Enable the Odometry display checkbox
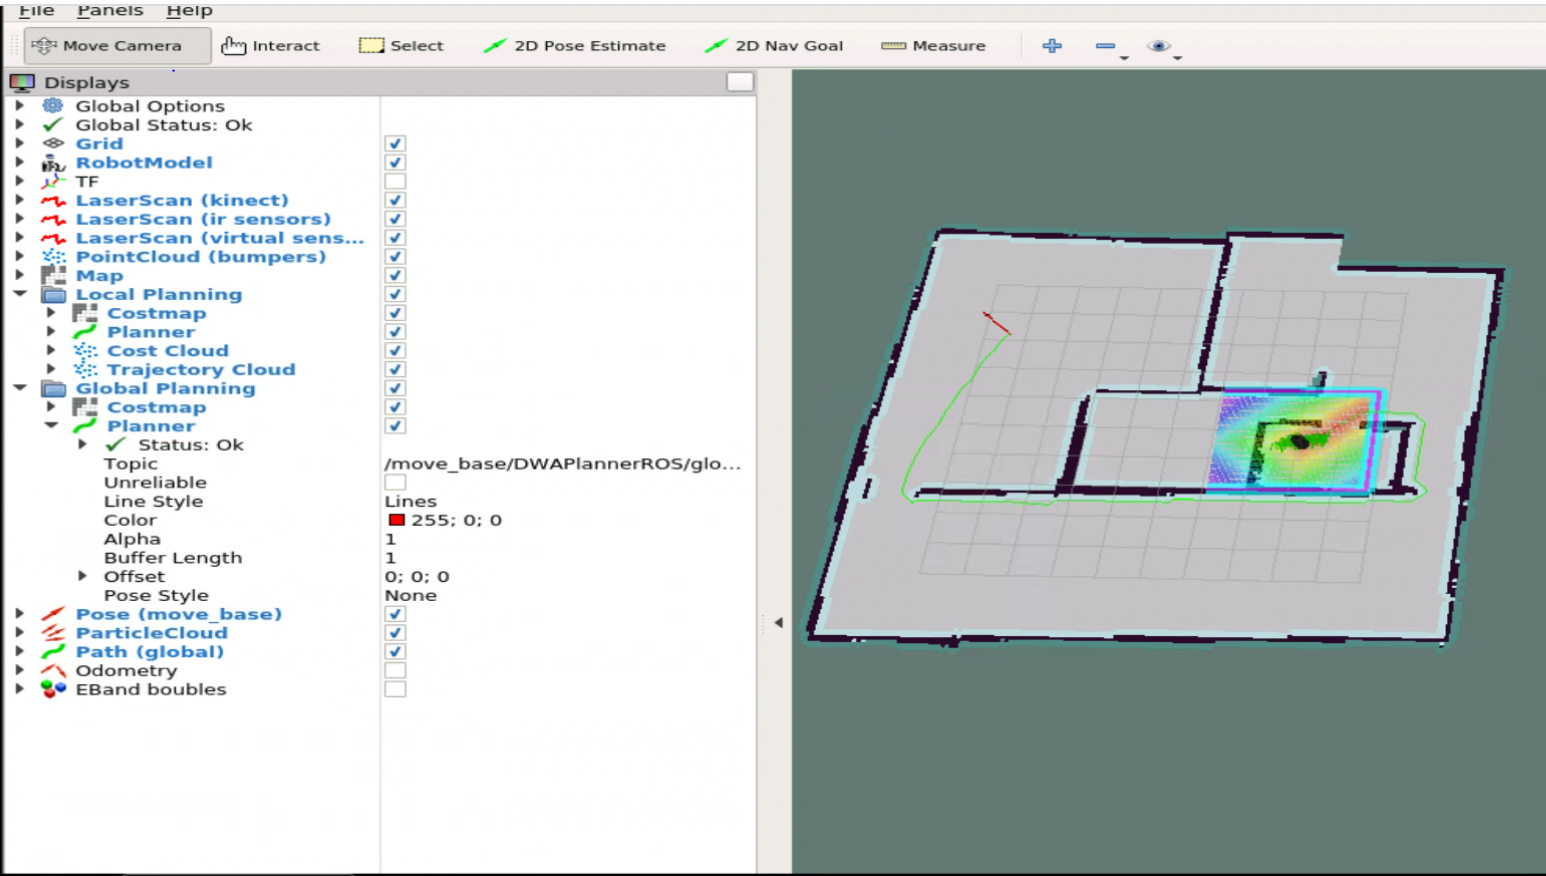Image resolution: width=1546 pixels, height=876 pixels. pyautogui.click(x=395, y=670)
